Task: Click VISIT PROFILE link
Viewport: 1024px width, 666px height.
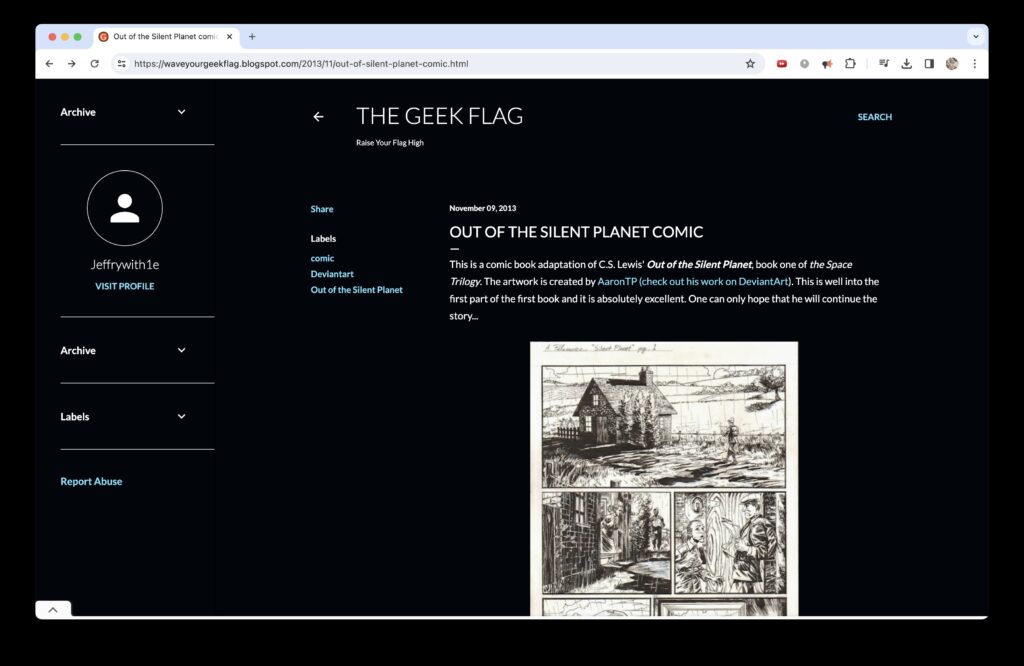Action: [x=125, y=286]
